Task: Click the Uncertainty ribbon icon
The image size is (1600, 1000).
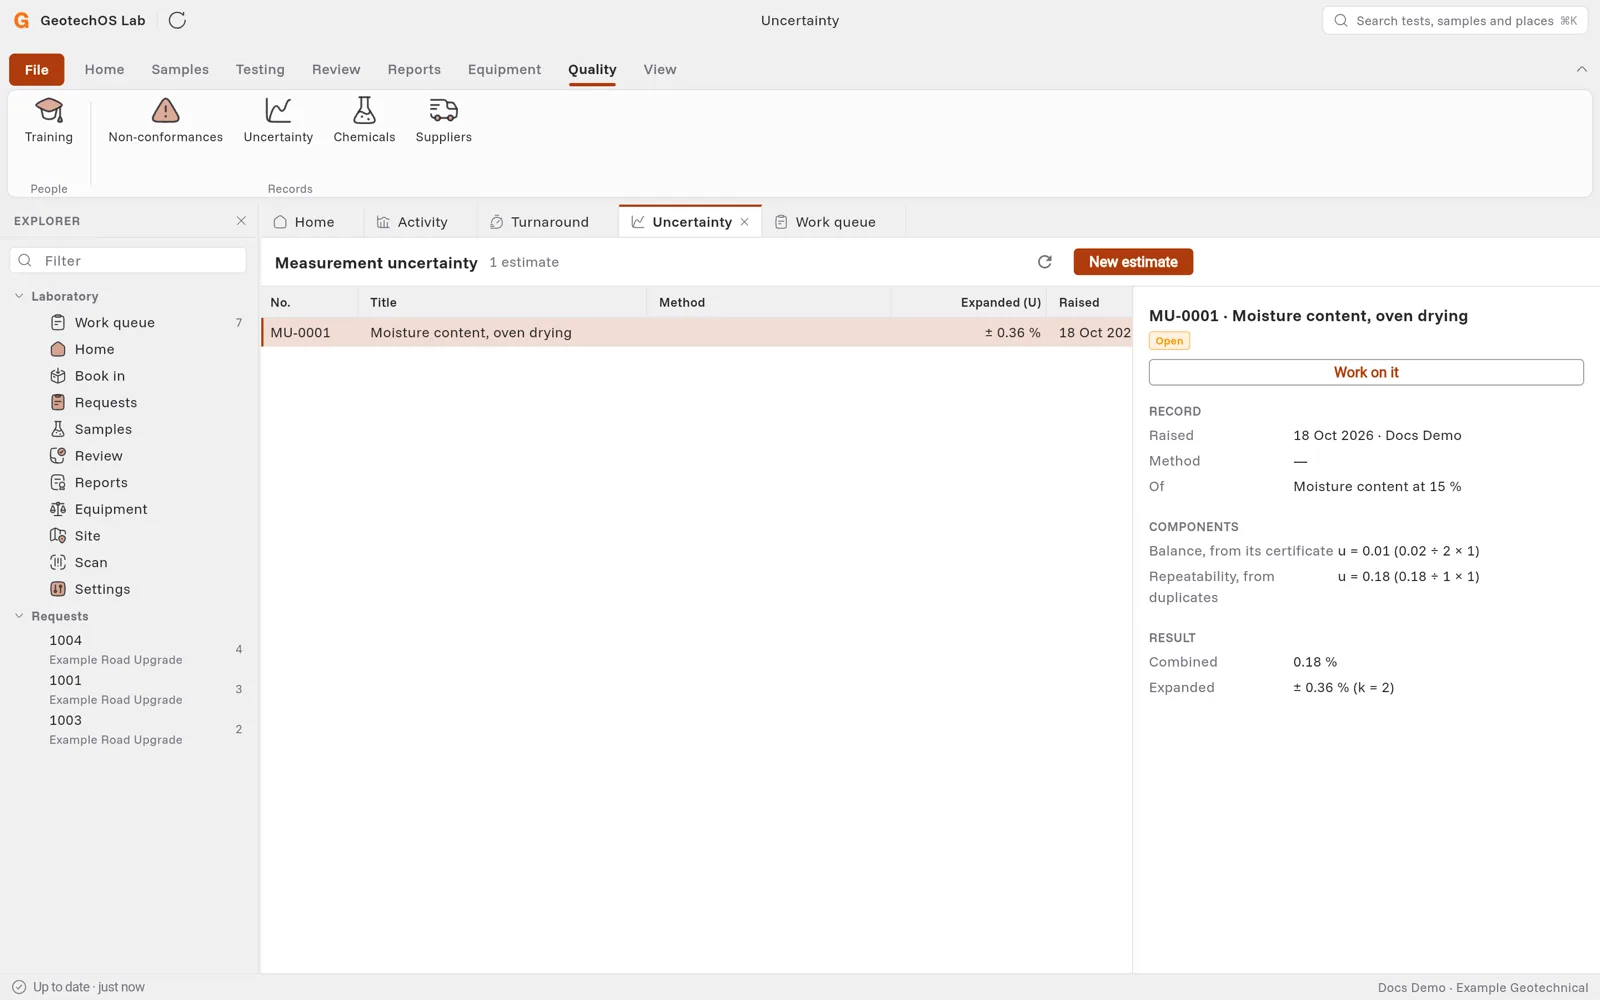Action: 278,121
